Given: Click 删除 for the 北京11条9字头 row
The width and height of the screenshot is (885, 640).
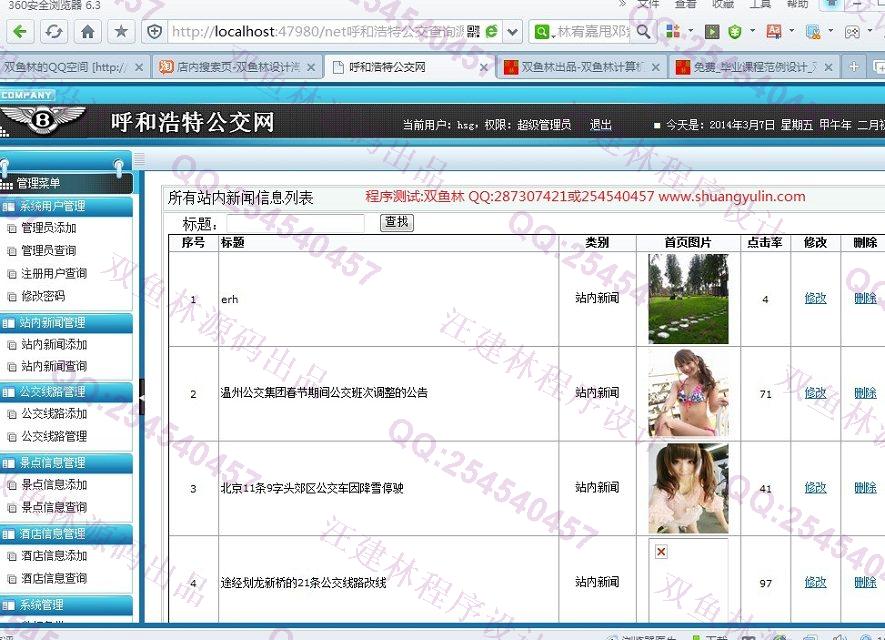Looking at the screenshot, I should click(865, 488).
